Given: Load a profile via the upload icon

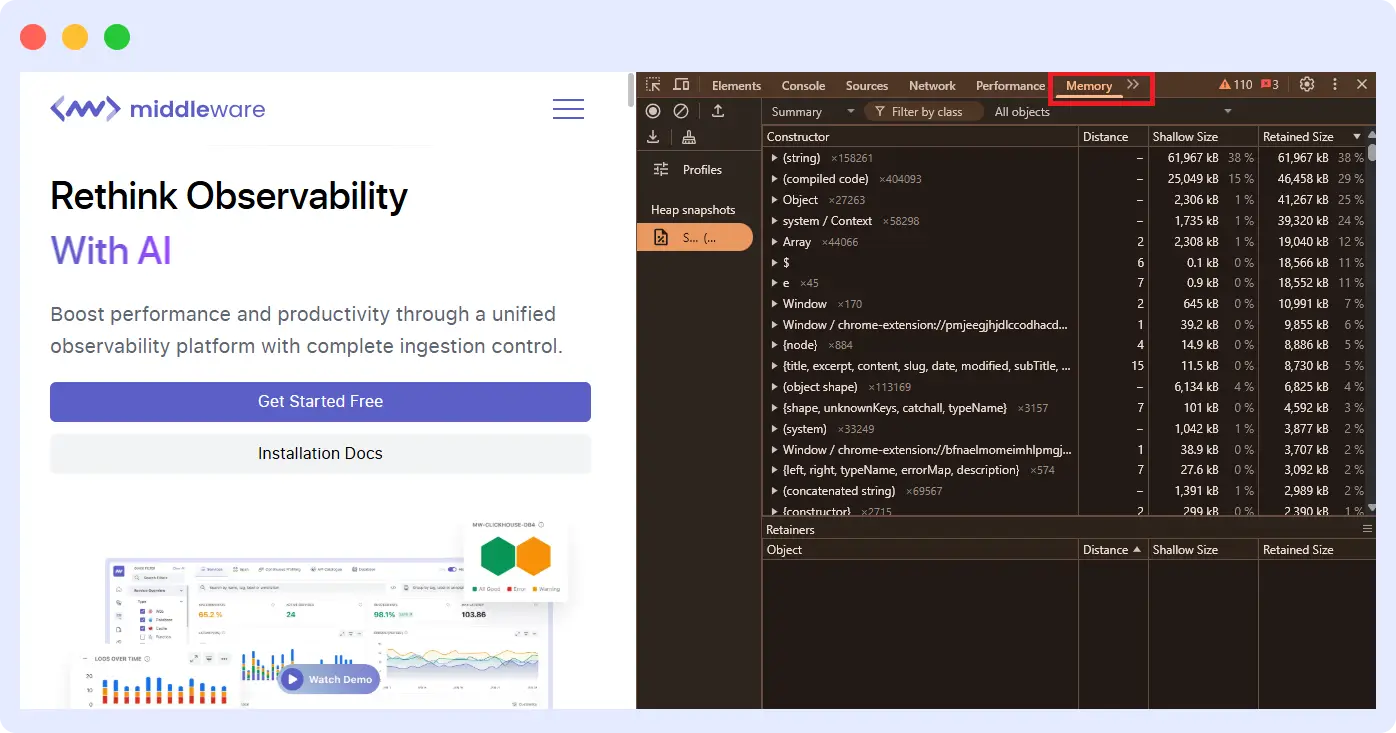Looking at the screenshot, I should (718, 111).
